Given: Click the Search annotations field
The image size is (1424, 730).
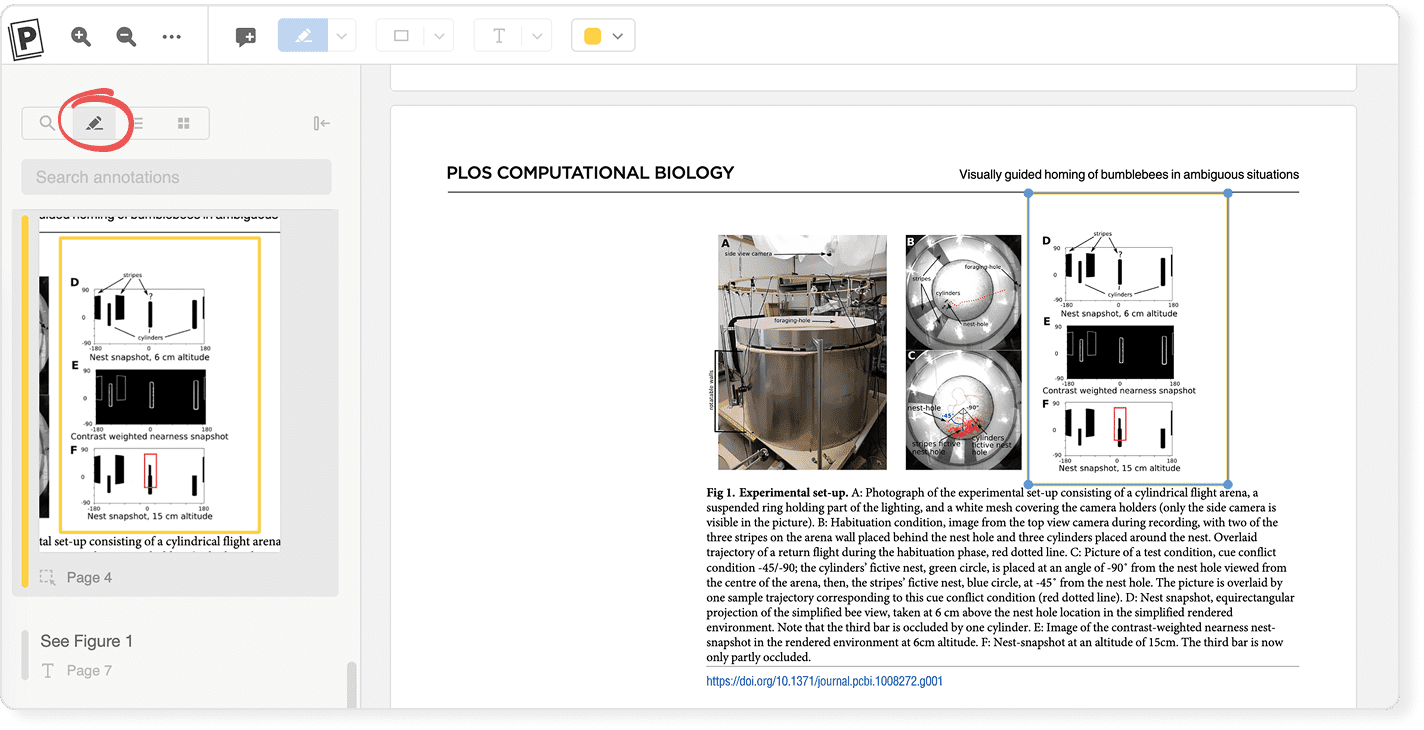Looking at the screenshot, I should 176,177.
